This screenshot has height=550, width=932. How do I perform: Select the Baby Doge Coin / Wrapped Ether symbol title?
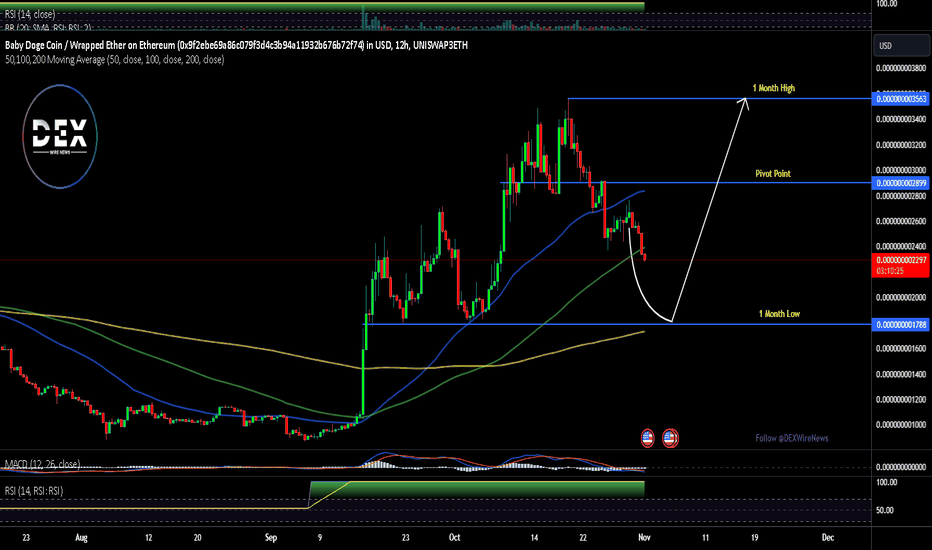click(236, 45)
